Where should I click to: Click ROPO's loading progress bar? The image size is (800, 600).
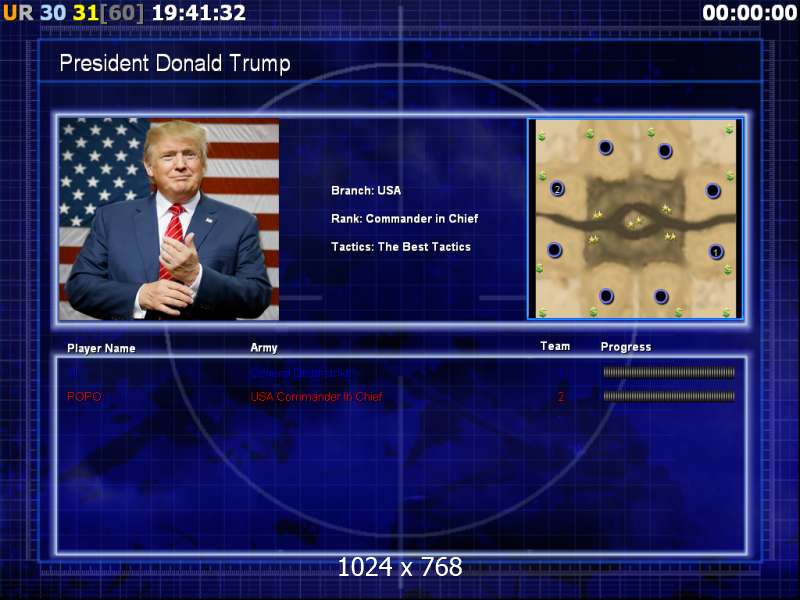(669, 396)
